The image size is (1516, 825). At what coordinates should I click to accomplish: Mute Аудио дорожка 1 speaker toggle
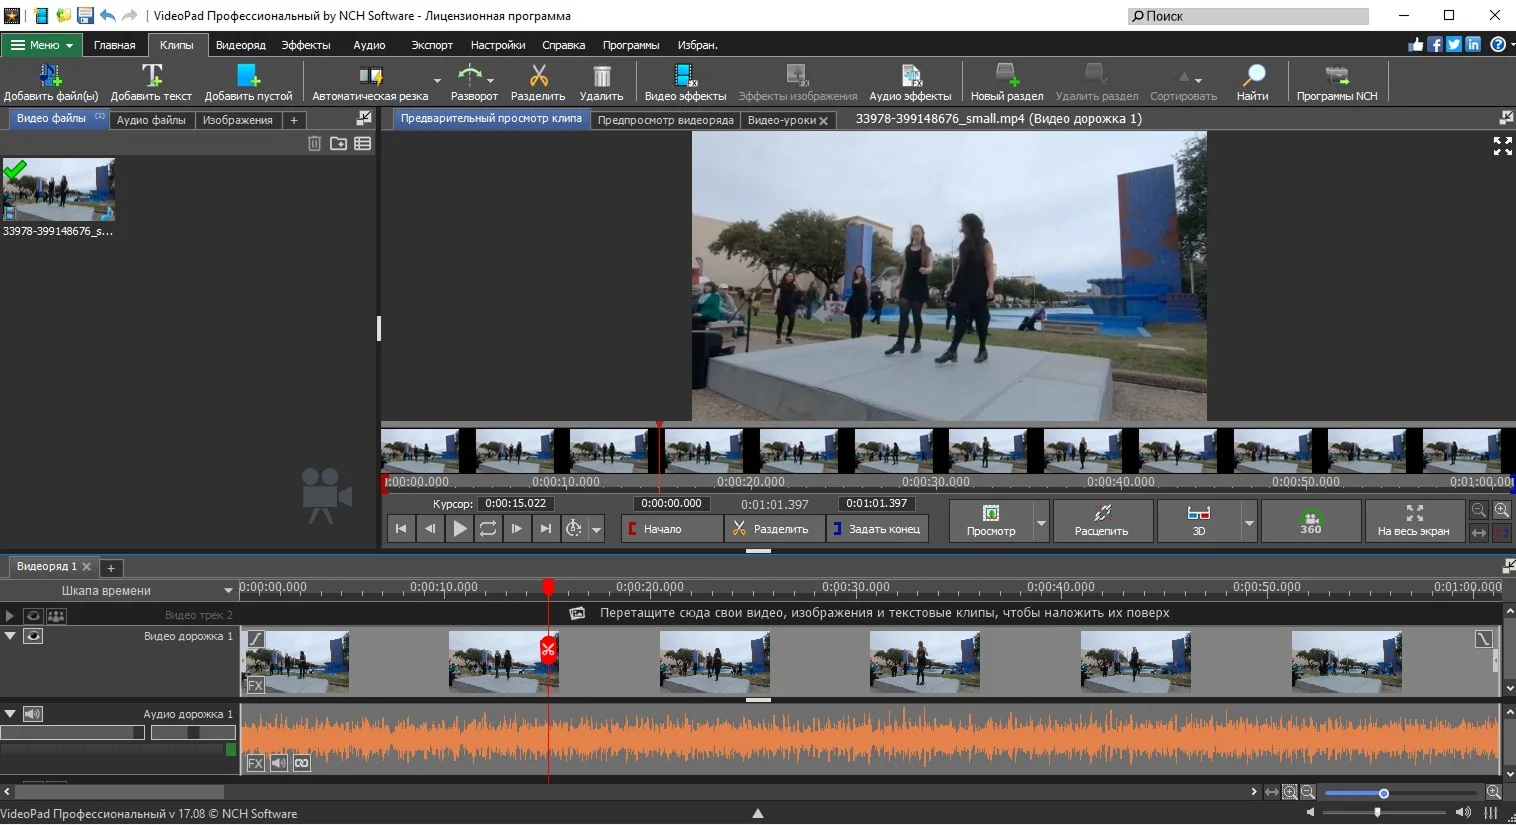pyautogui.click(x=33, y=714)
